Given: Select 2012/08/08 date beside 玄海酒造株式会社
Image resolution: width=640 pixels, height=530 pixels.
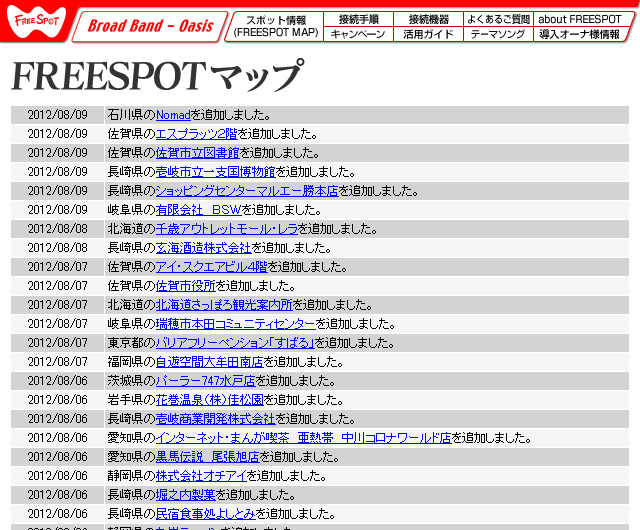Looking at the screenshot, I should pyautogui.click(x=58, y=248).
